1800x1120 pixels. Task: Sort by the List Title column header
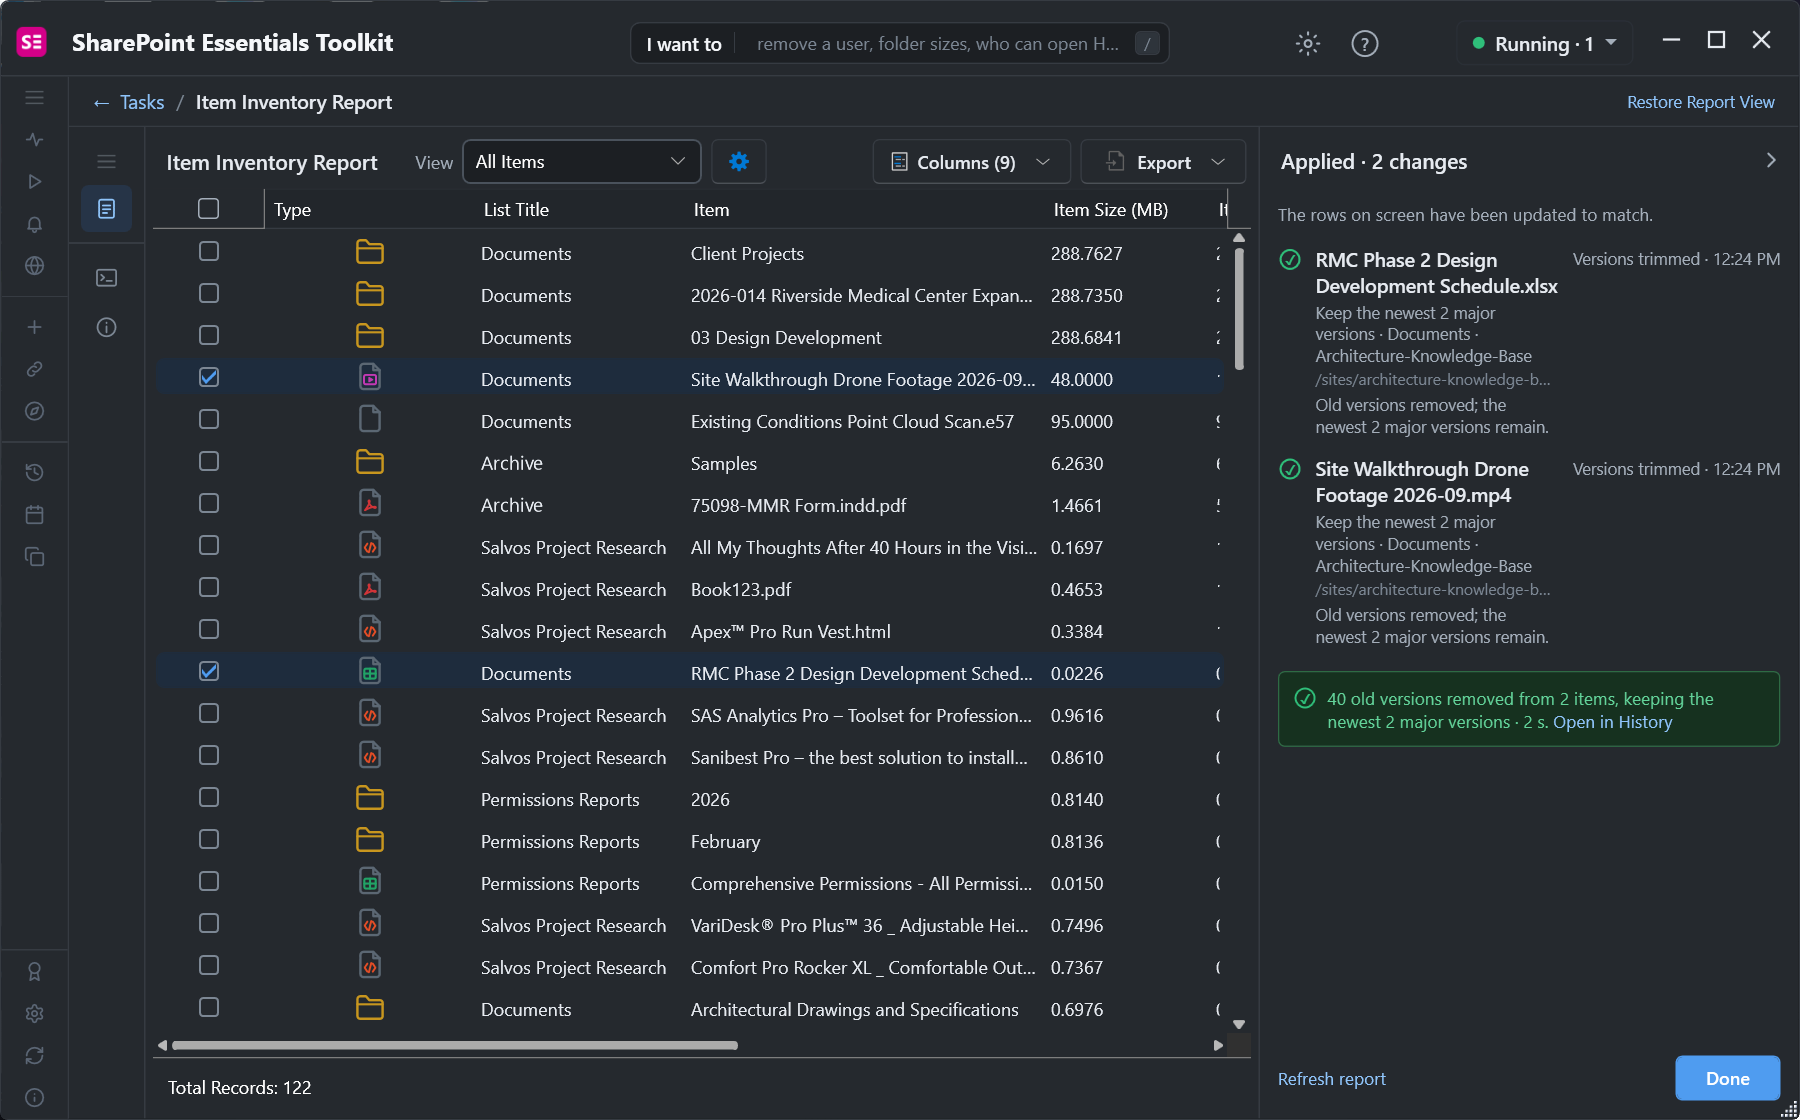(x=516, y=210)
